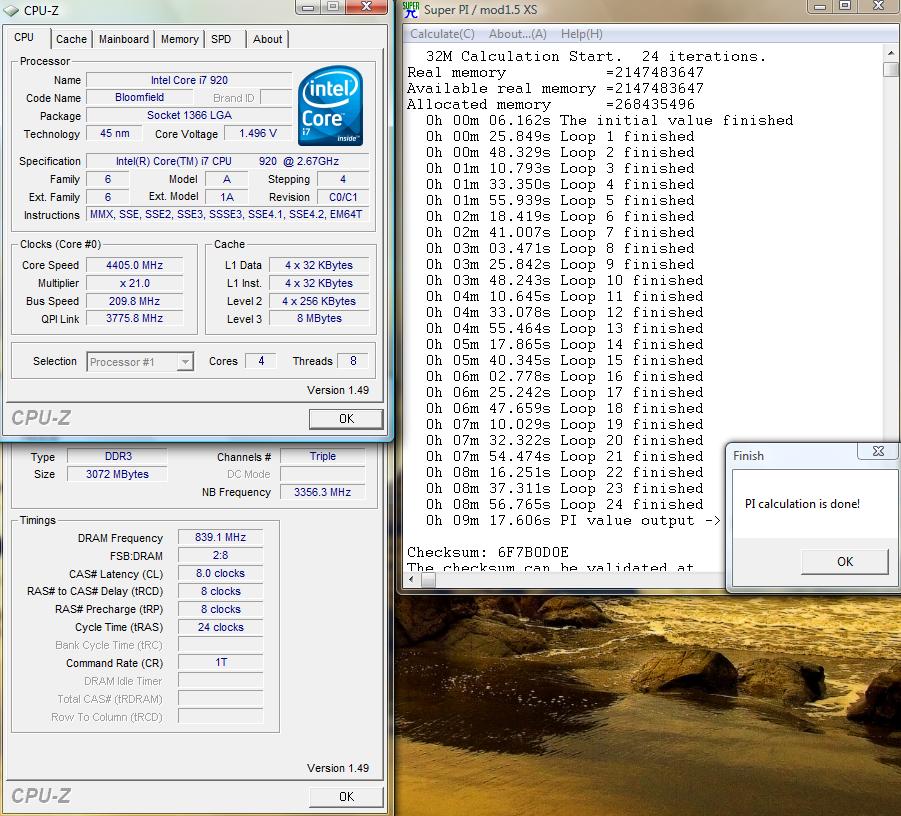The width and height of the screenshot is (901, 816).
Task: Click the processor Name field Intel Core i7 920
Action: tap(189, 80)
